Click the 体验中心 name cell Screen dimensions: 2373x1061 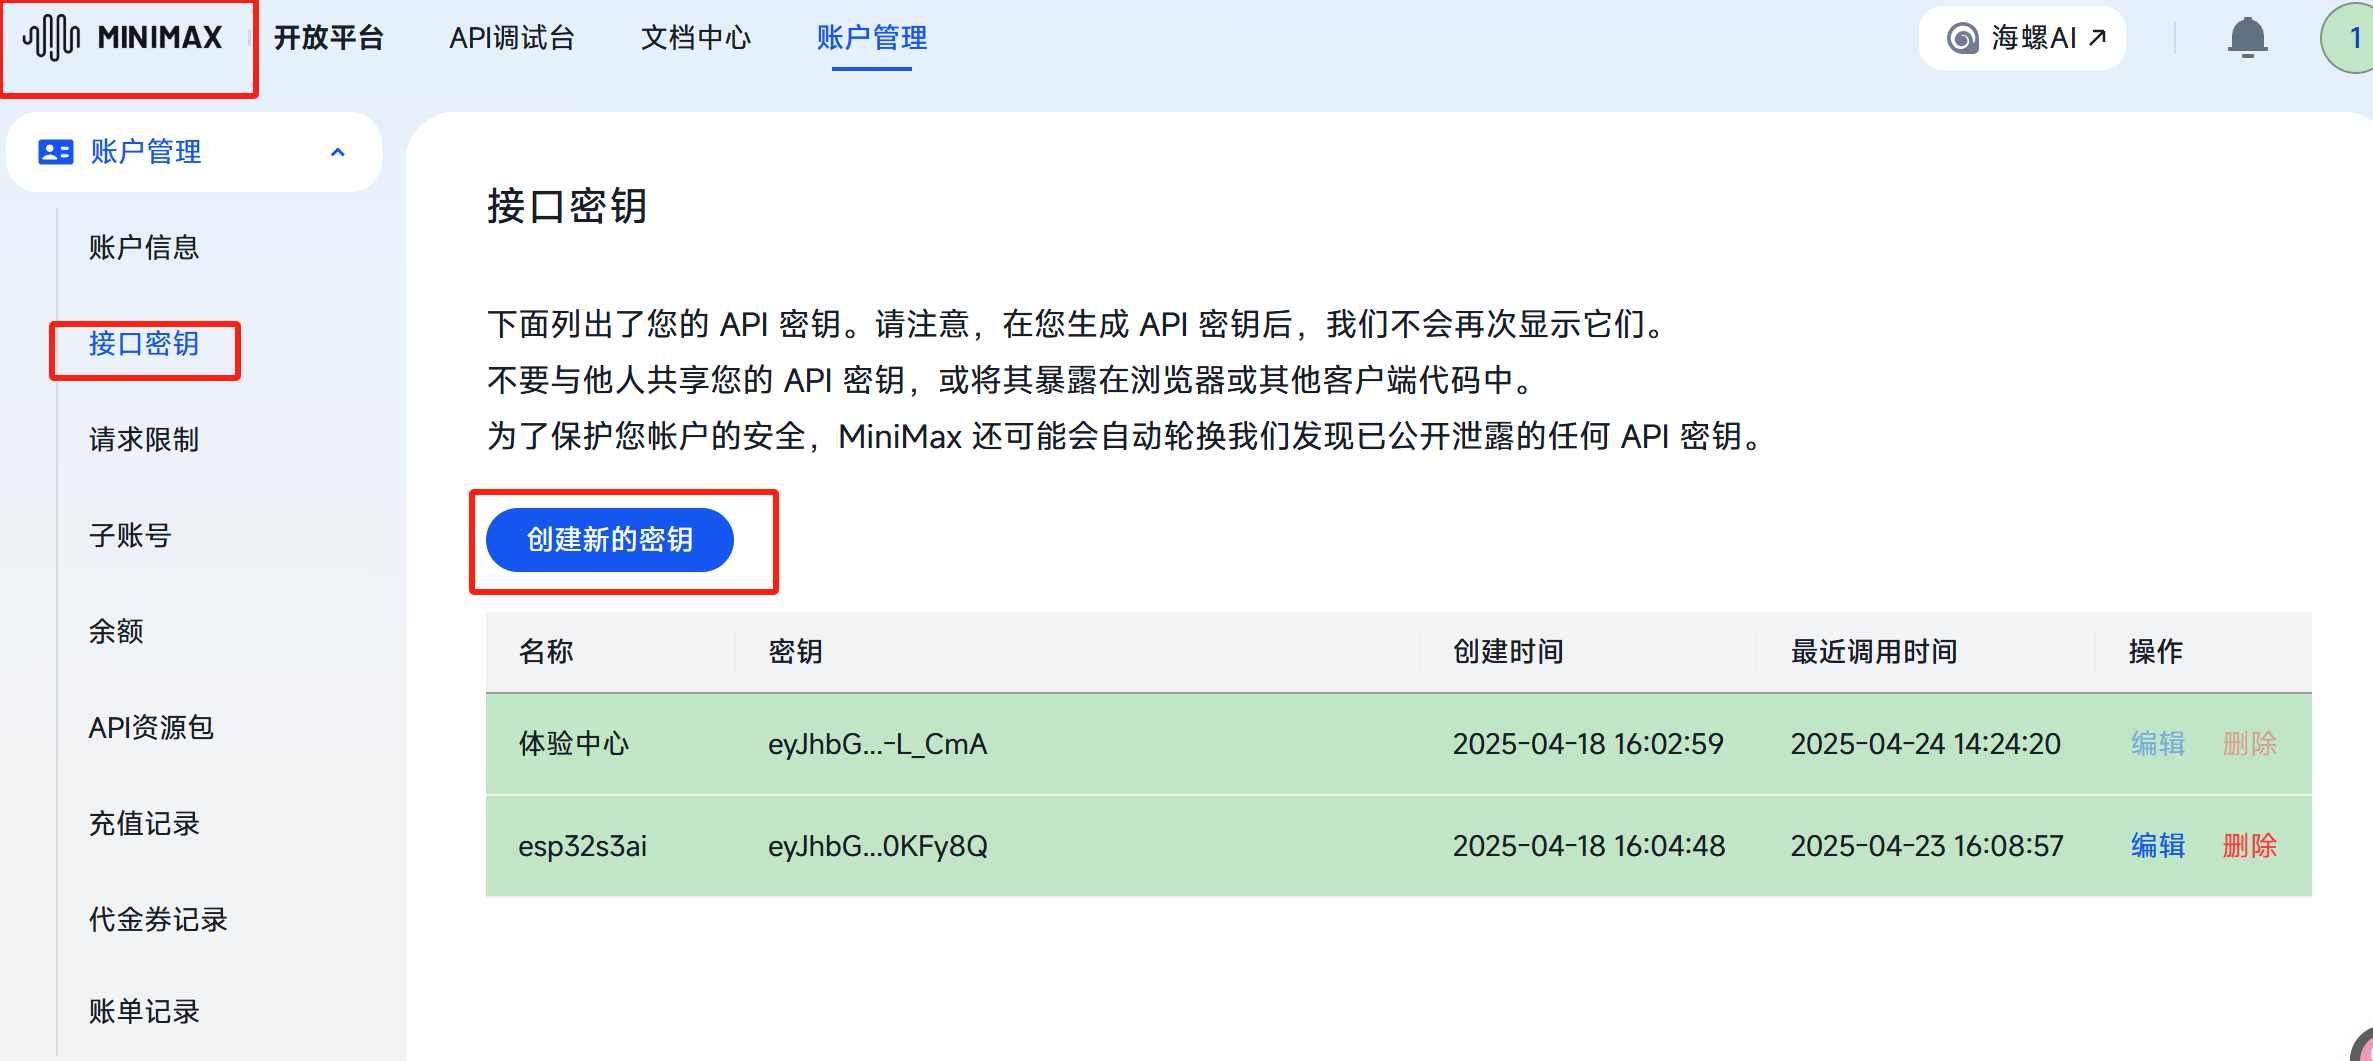573,744
